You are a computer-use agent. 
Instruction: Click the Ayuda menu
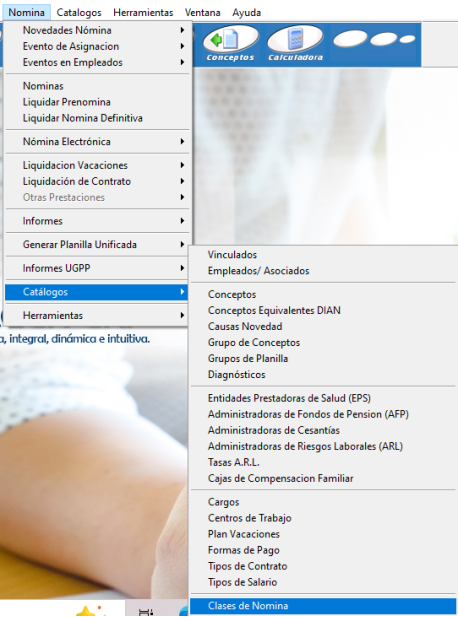(247, 13)
